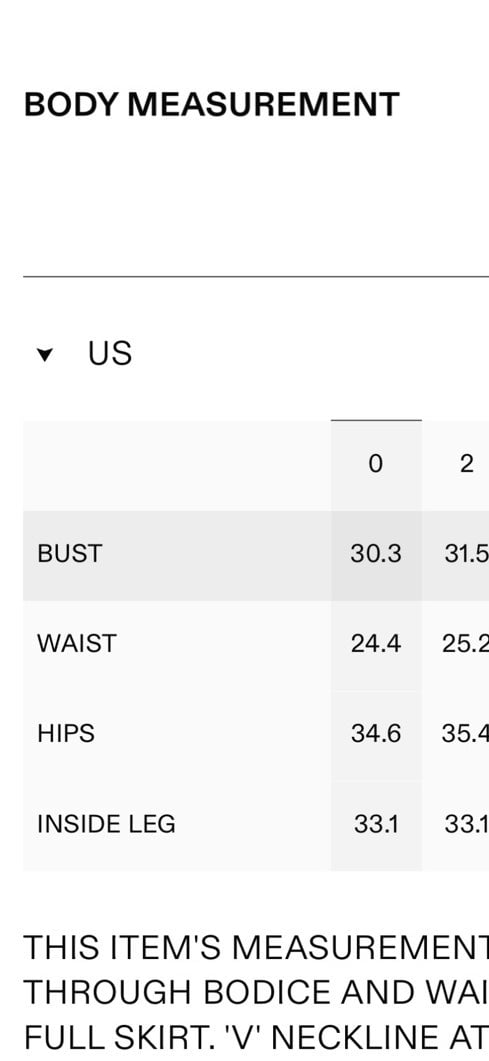This screenshot has width=489, height=1061.
Task: Collapse the US size section triangle
Action: [45, 354]
